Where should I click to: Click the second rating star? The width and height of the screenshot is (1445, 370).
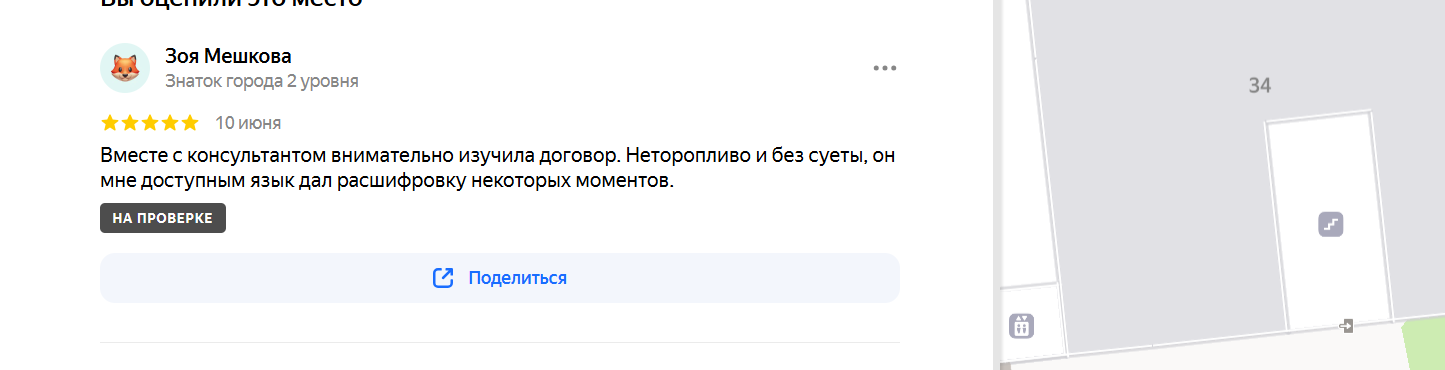(x=130, y=123)
